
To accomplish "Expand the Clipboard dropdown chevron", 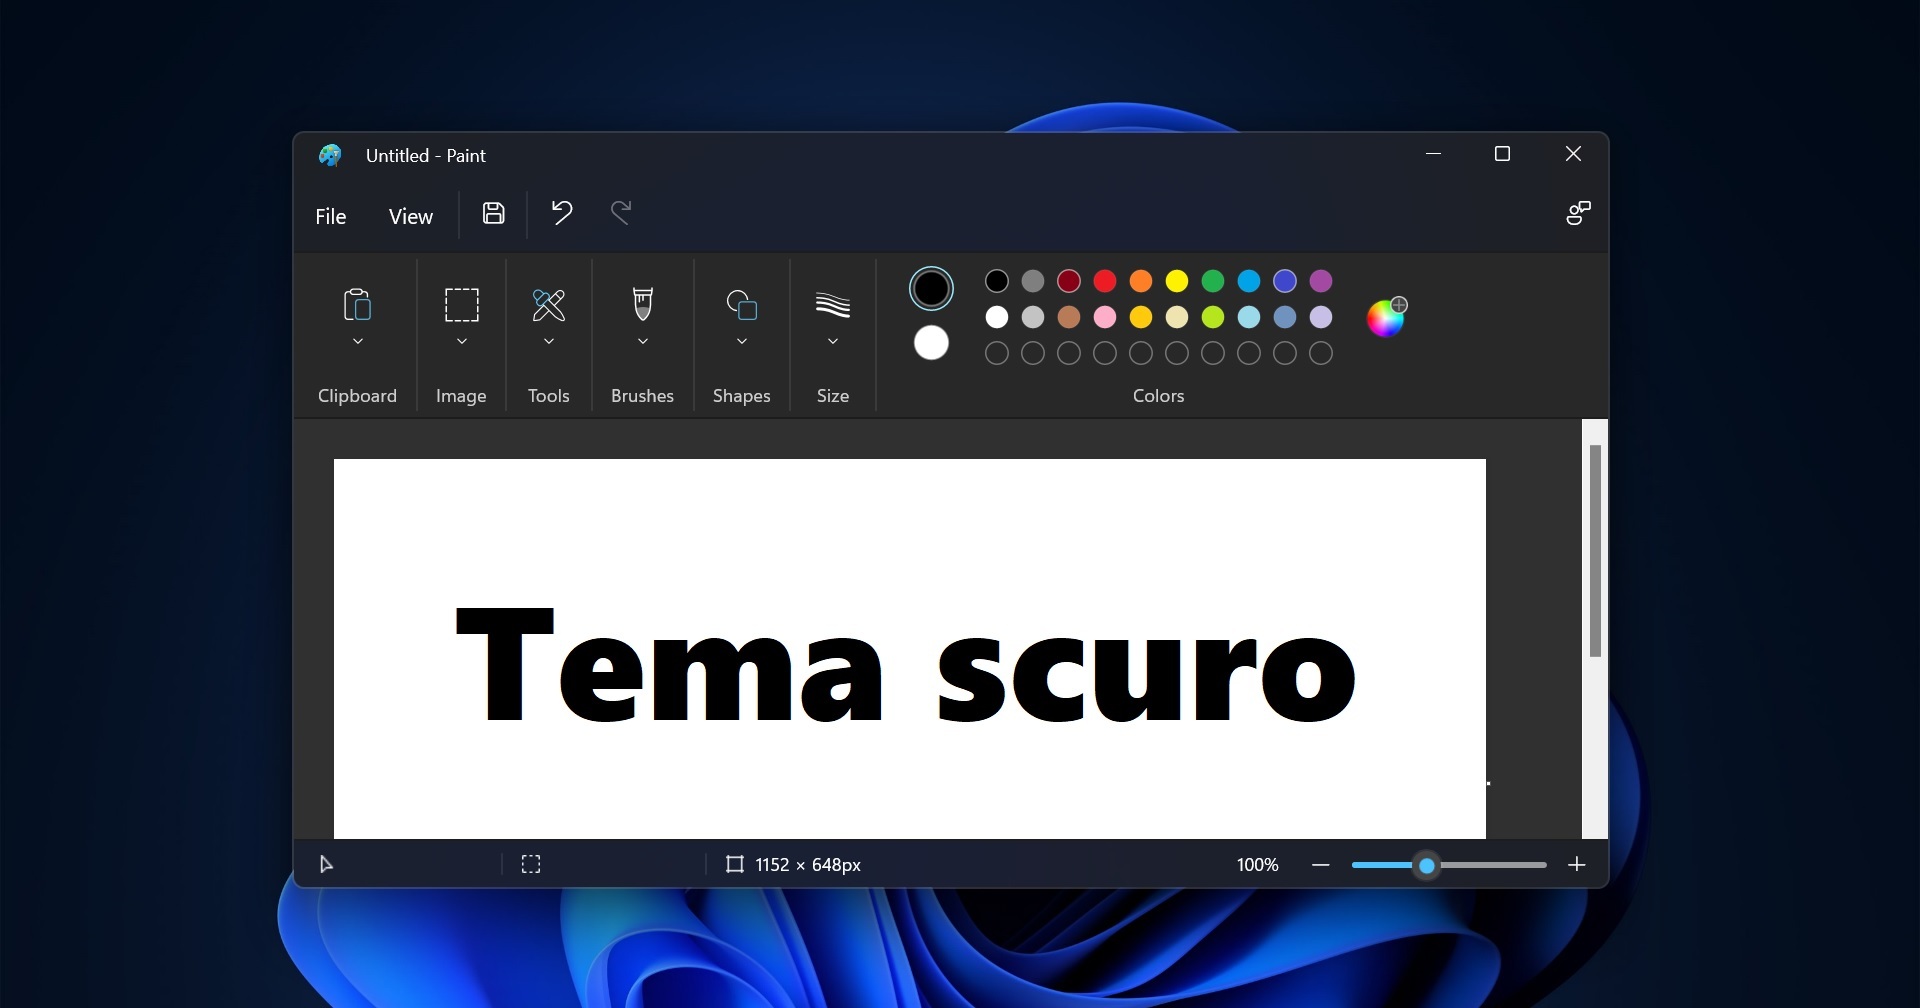I will pos(358,342).
